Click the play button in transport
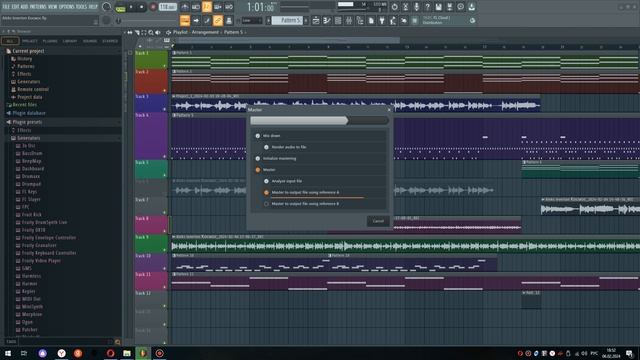 pos(131,7)
